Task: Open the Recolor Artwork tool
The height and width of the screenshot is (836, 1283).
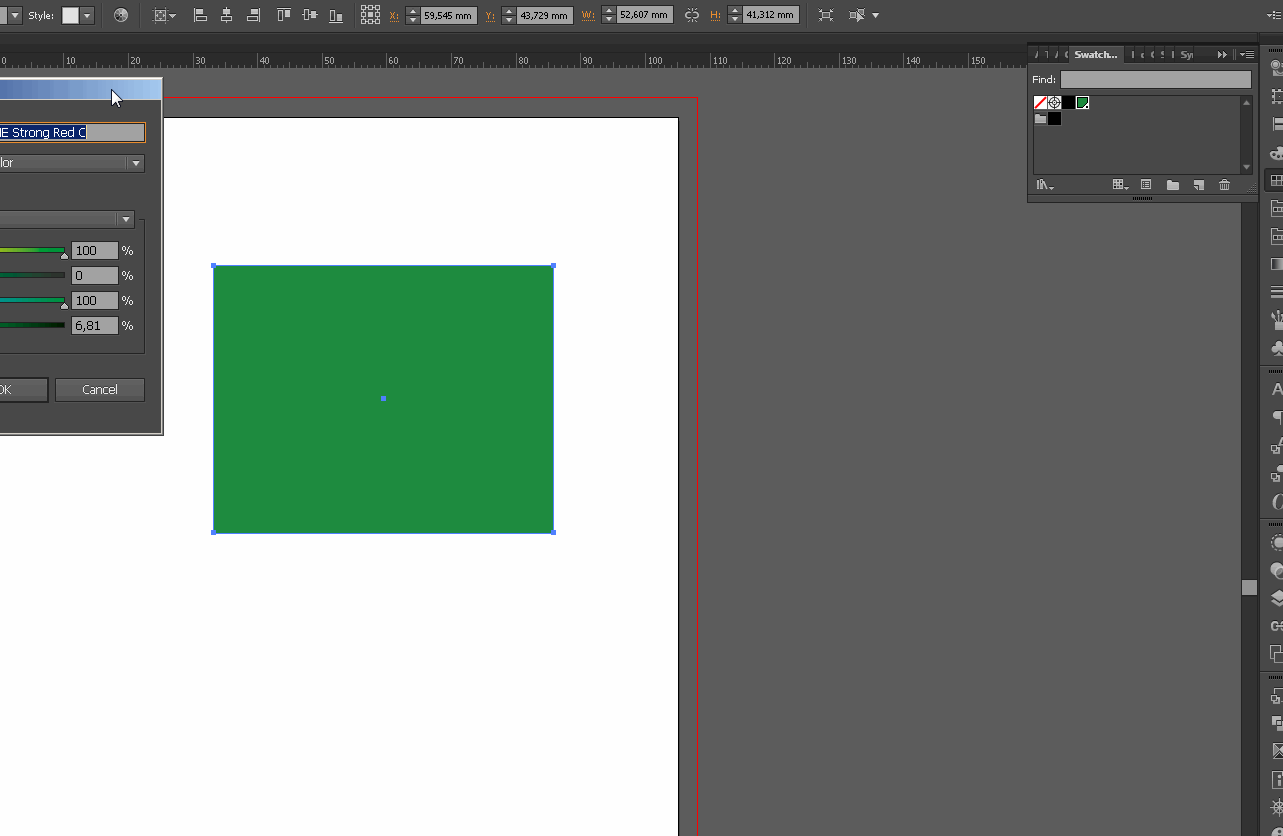Action: [121, 15]
